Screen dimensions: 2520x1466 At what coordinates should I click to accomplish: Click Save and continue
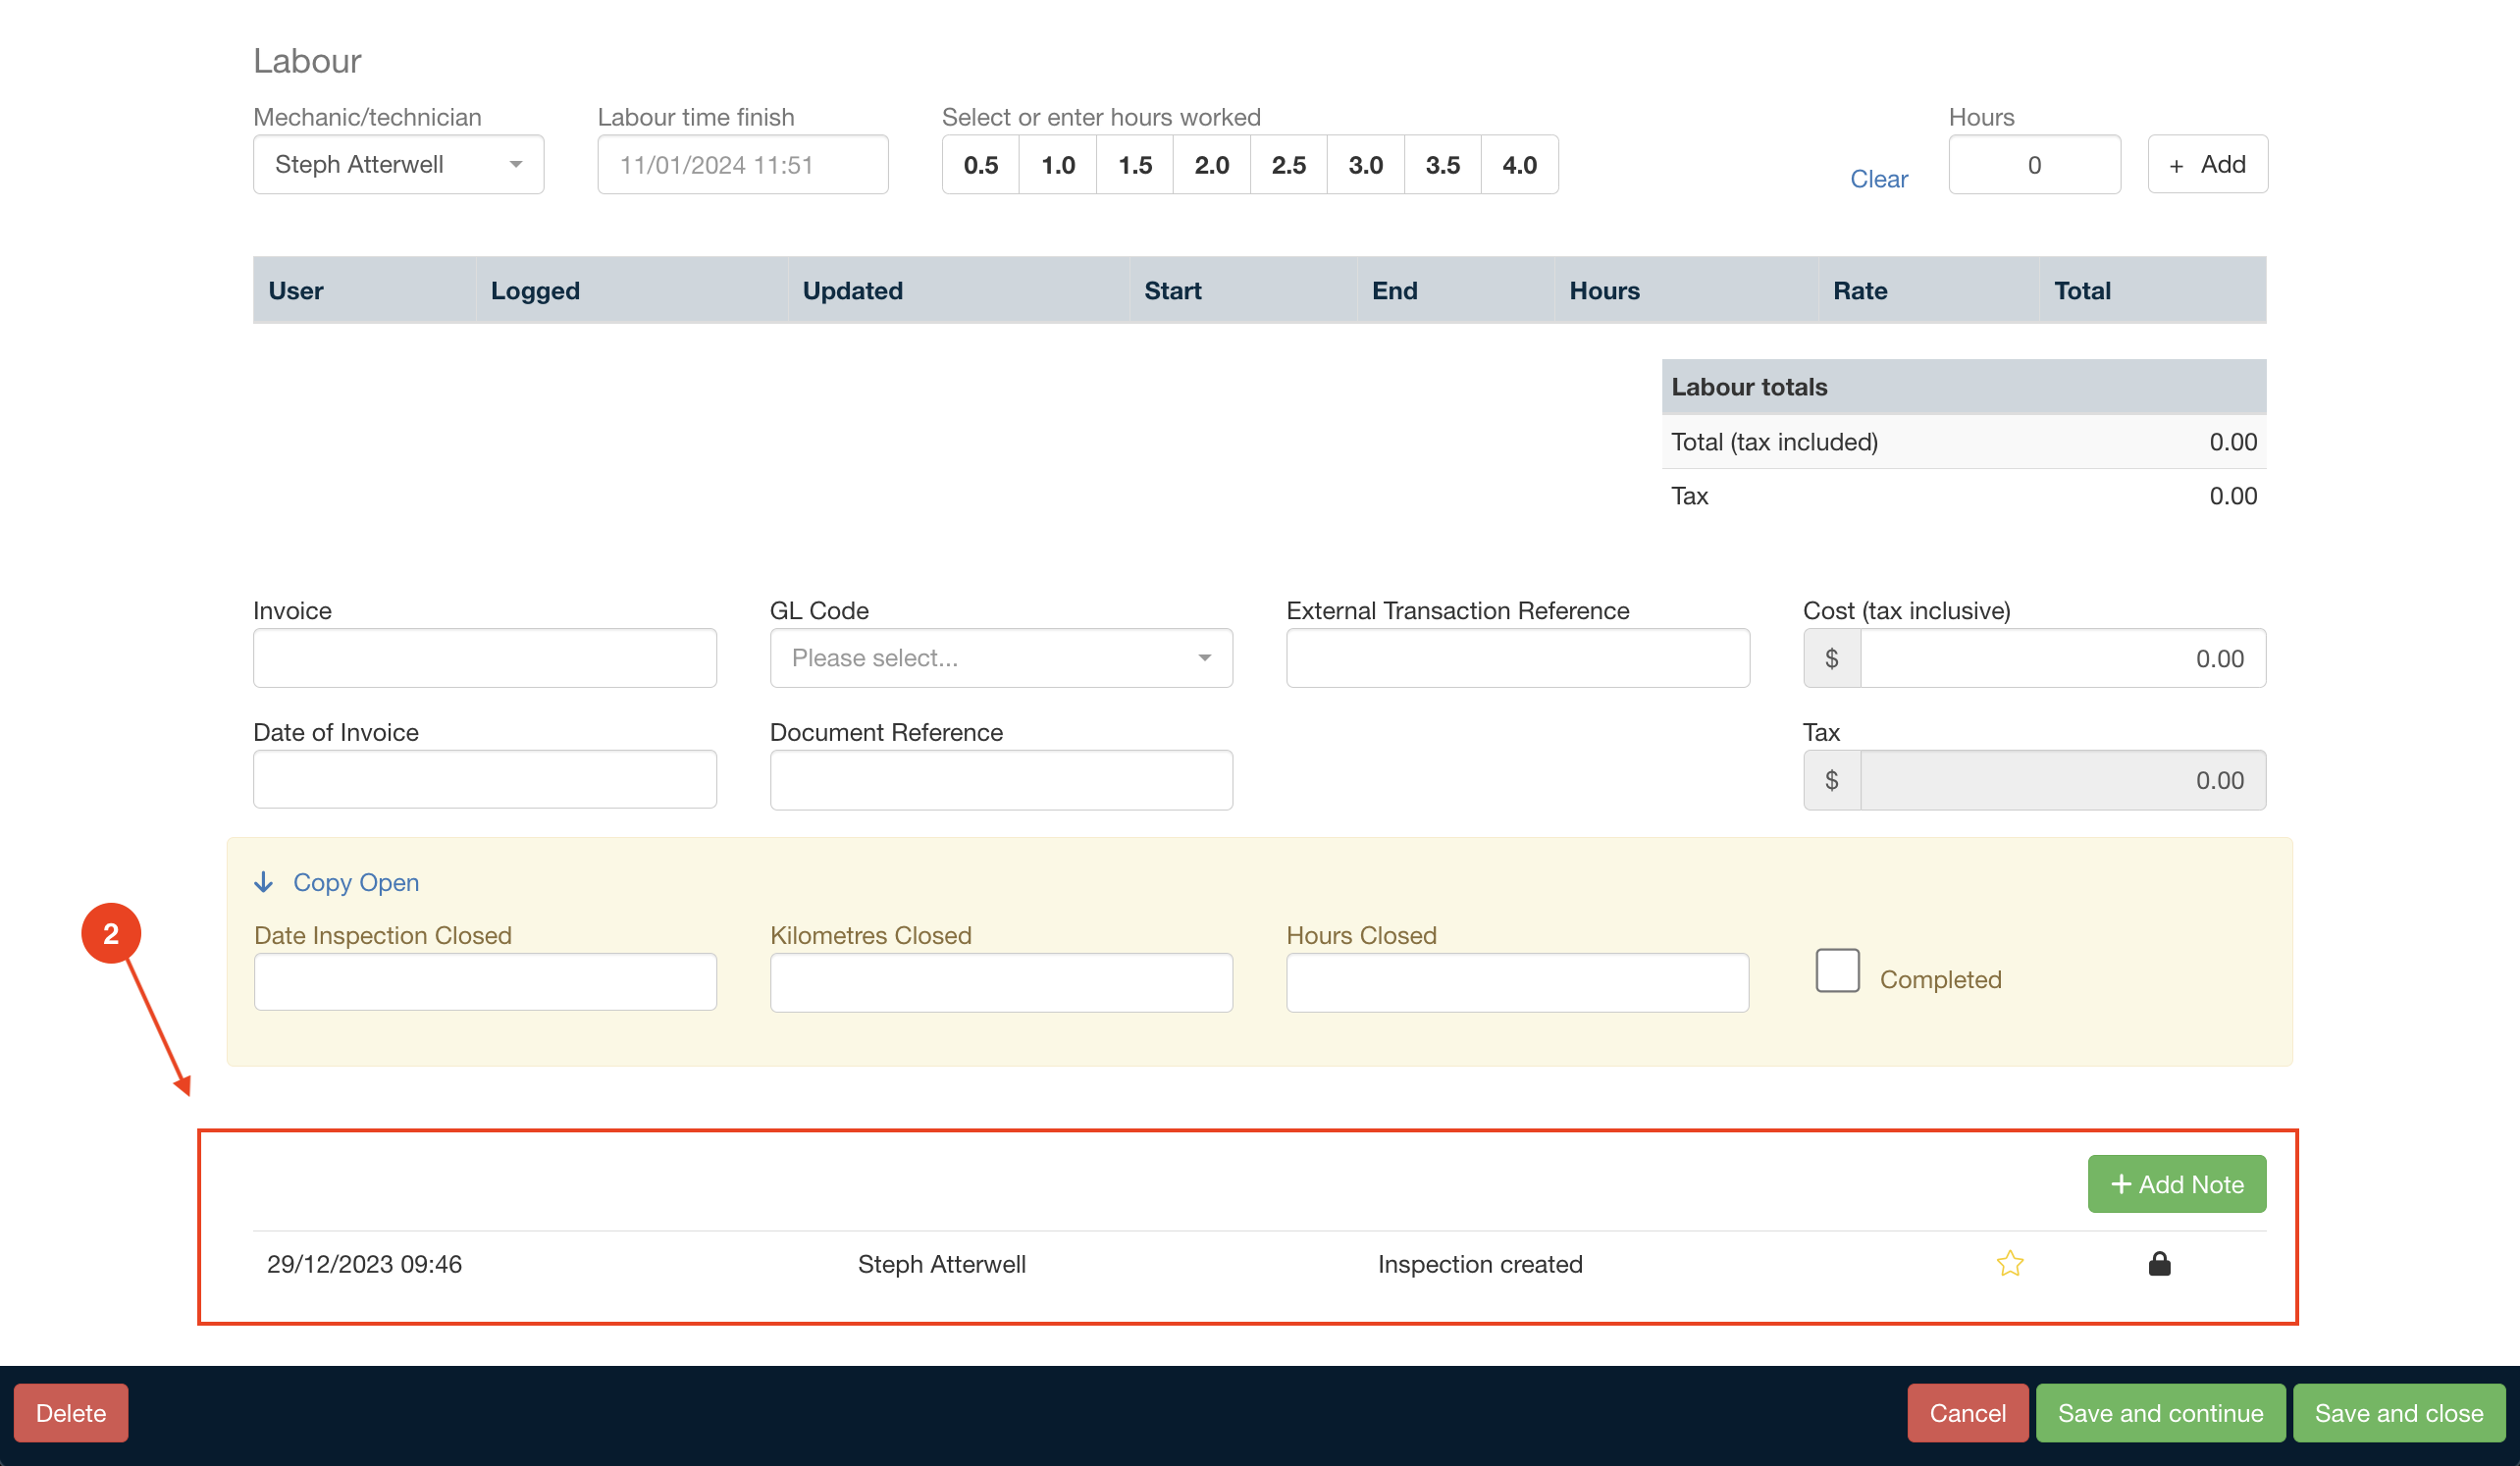tap(2161, 1413)
